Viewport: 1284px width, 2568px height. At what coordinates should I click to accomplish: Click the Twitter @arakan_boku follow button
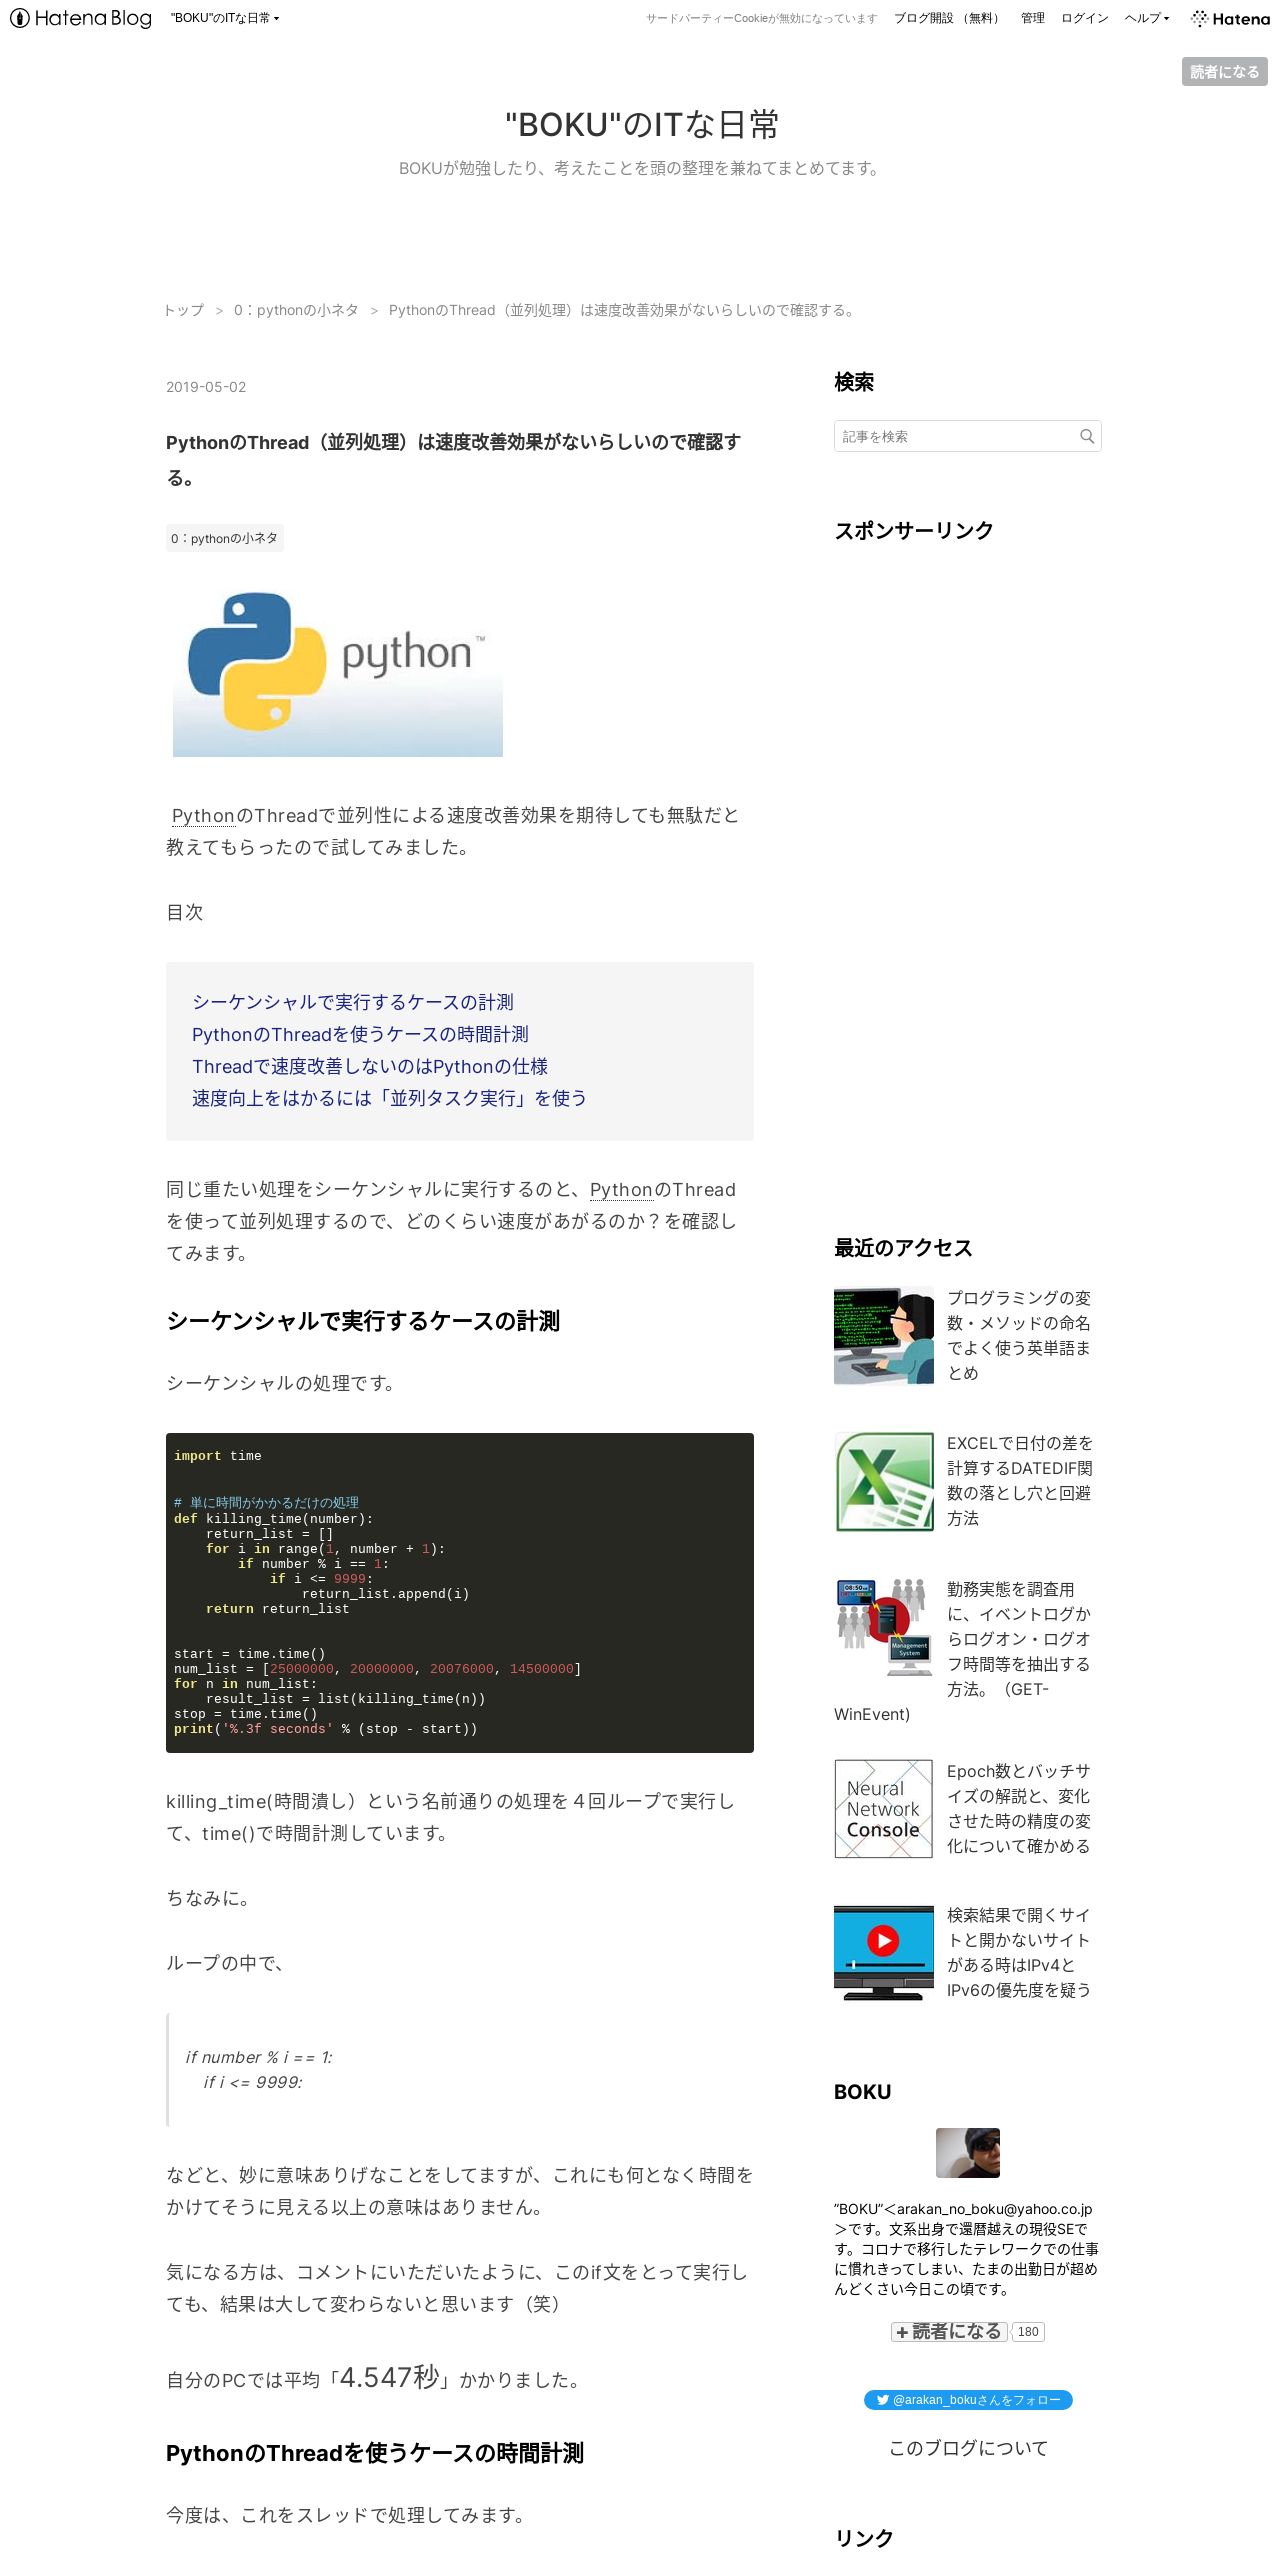[968, 2400]
